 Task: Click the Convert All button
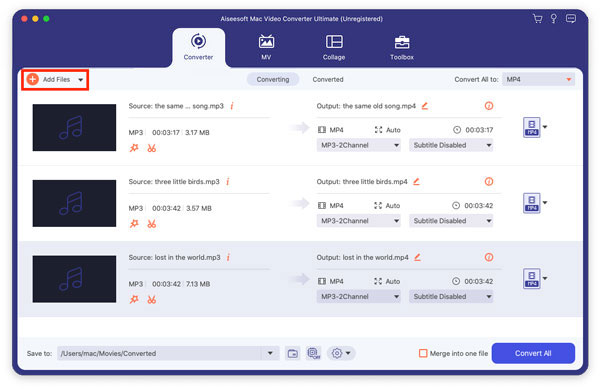[x=533, y=353]
